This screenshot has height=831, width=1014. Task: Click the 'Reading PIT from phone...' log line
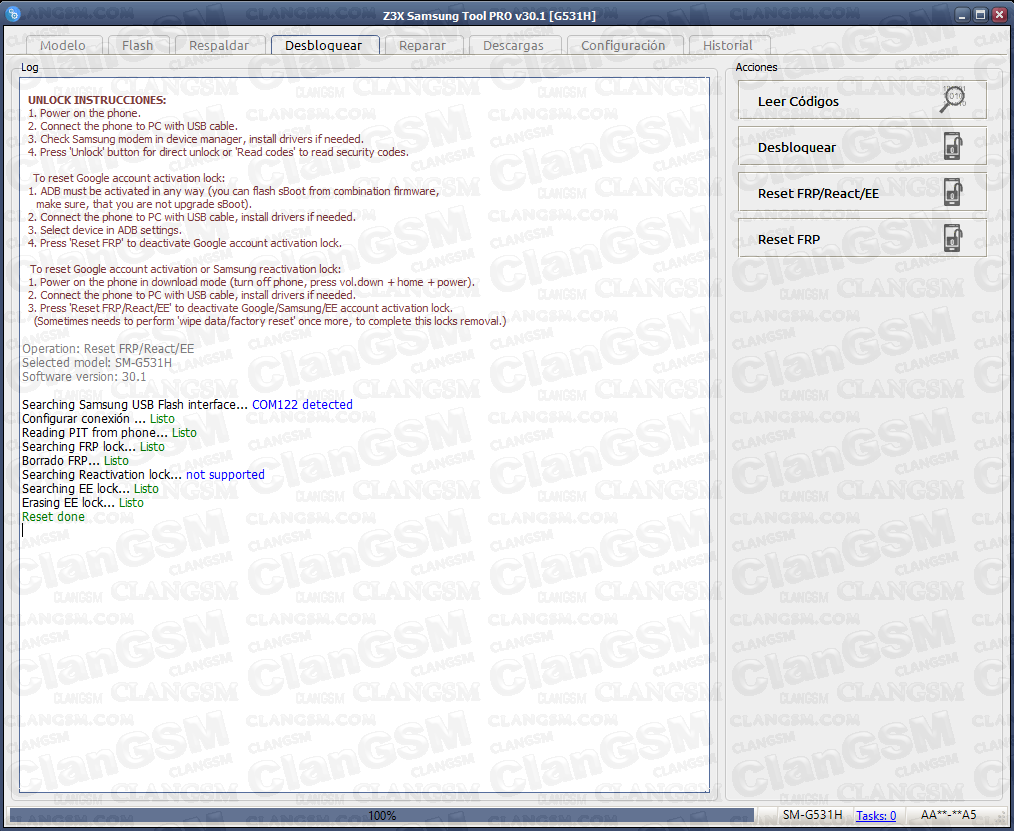click(109, 433)
